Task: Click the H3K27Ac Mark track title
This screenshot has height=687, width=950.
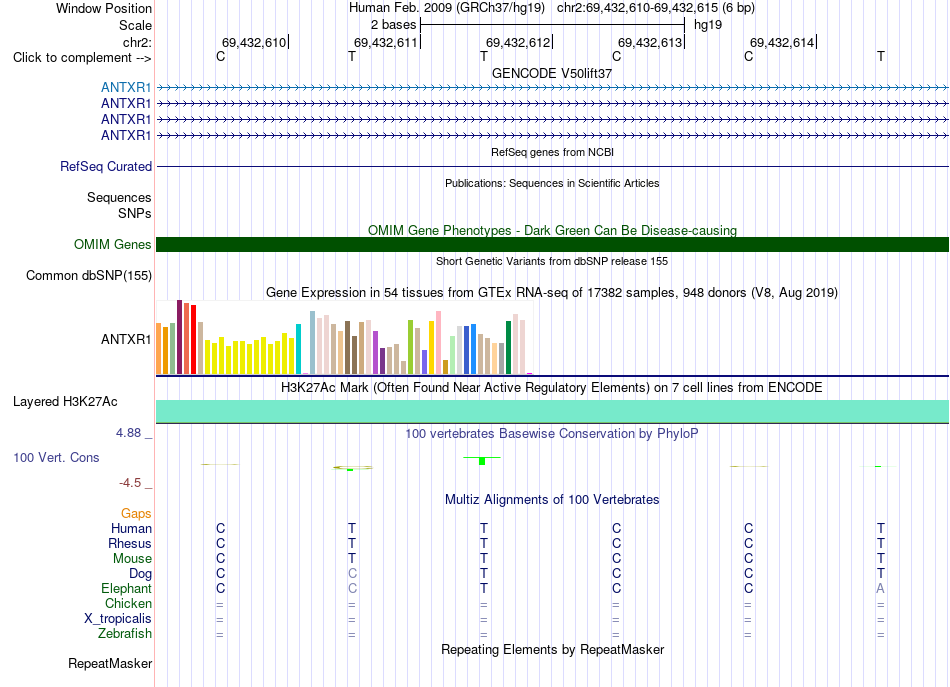Action: (x=552, y=388)
